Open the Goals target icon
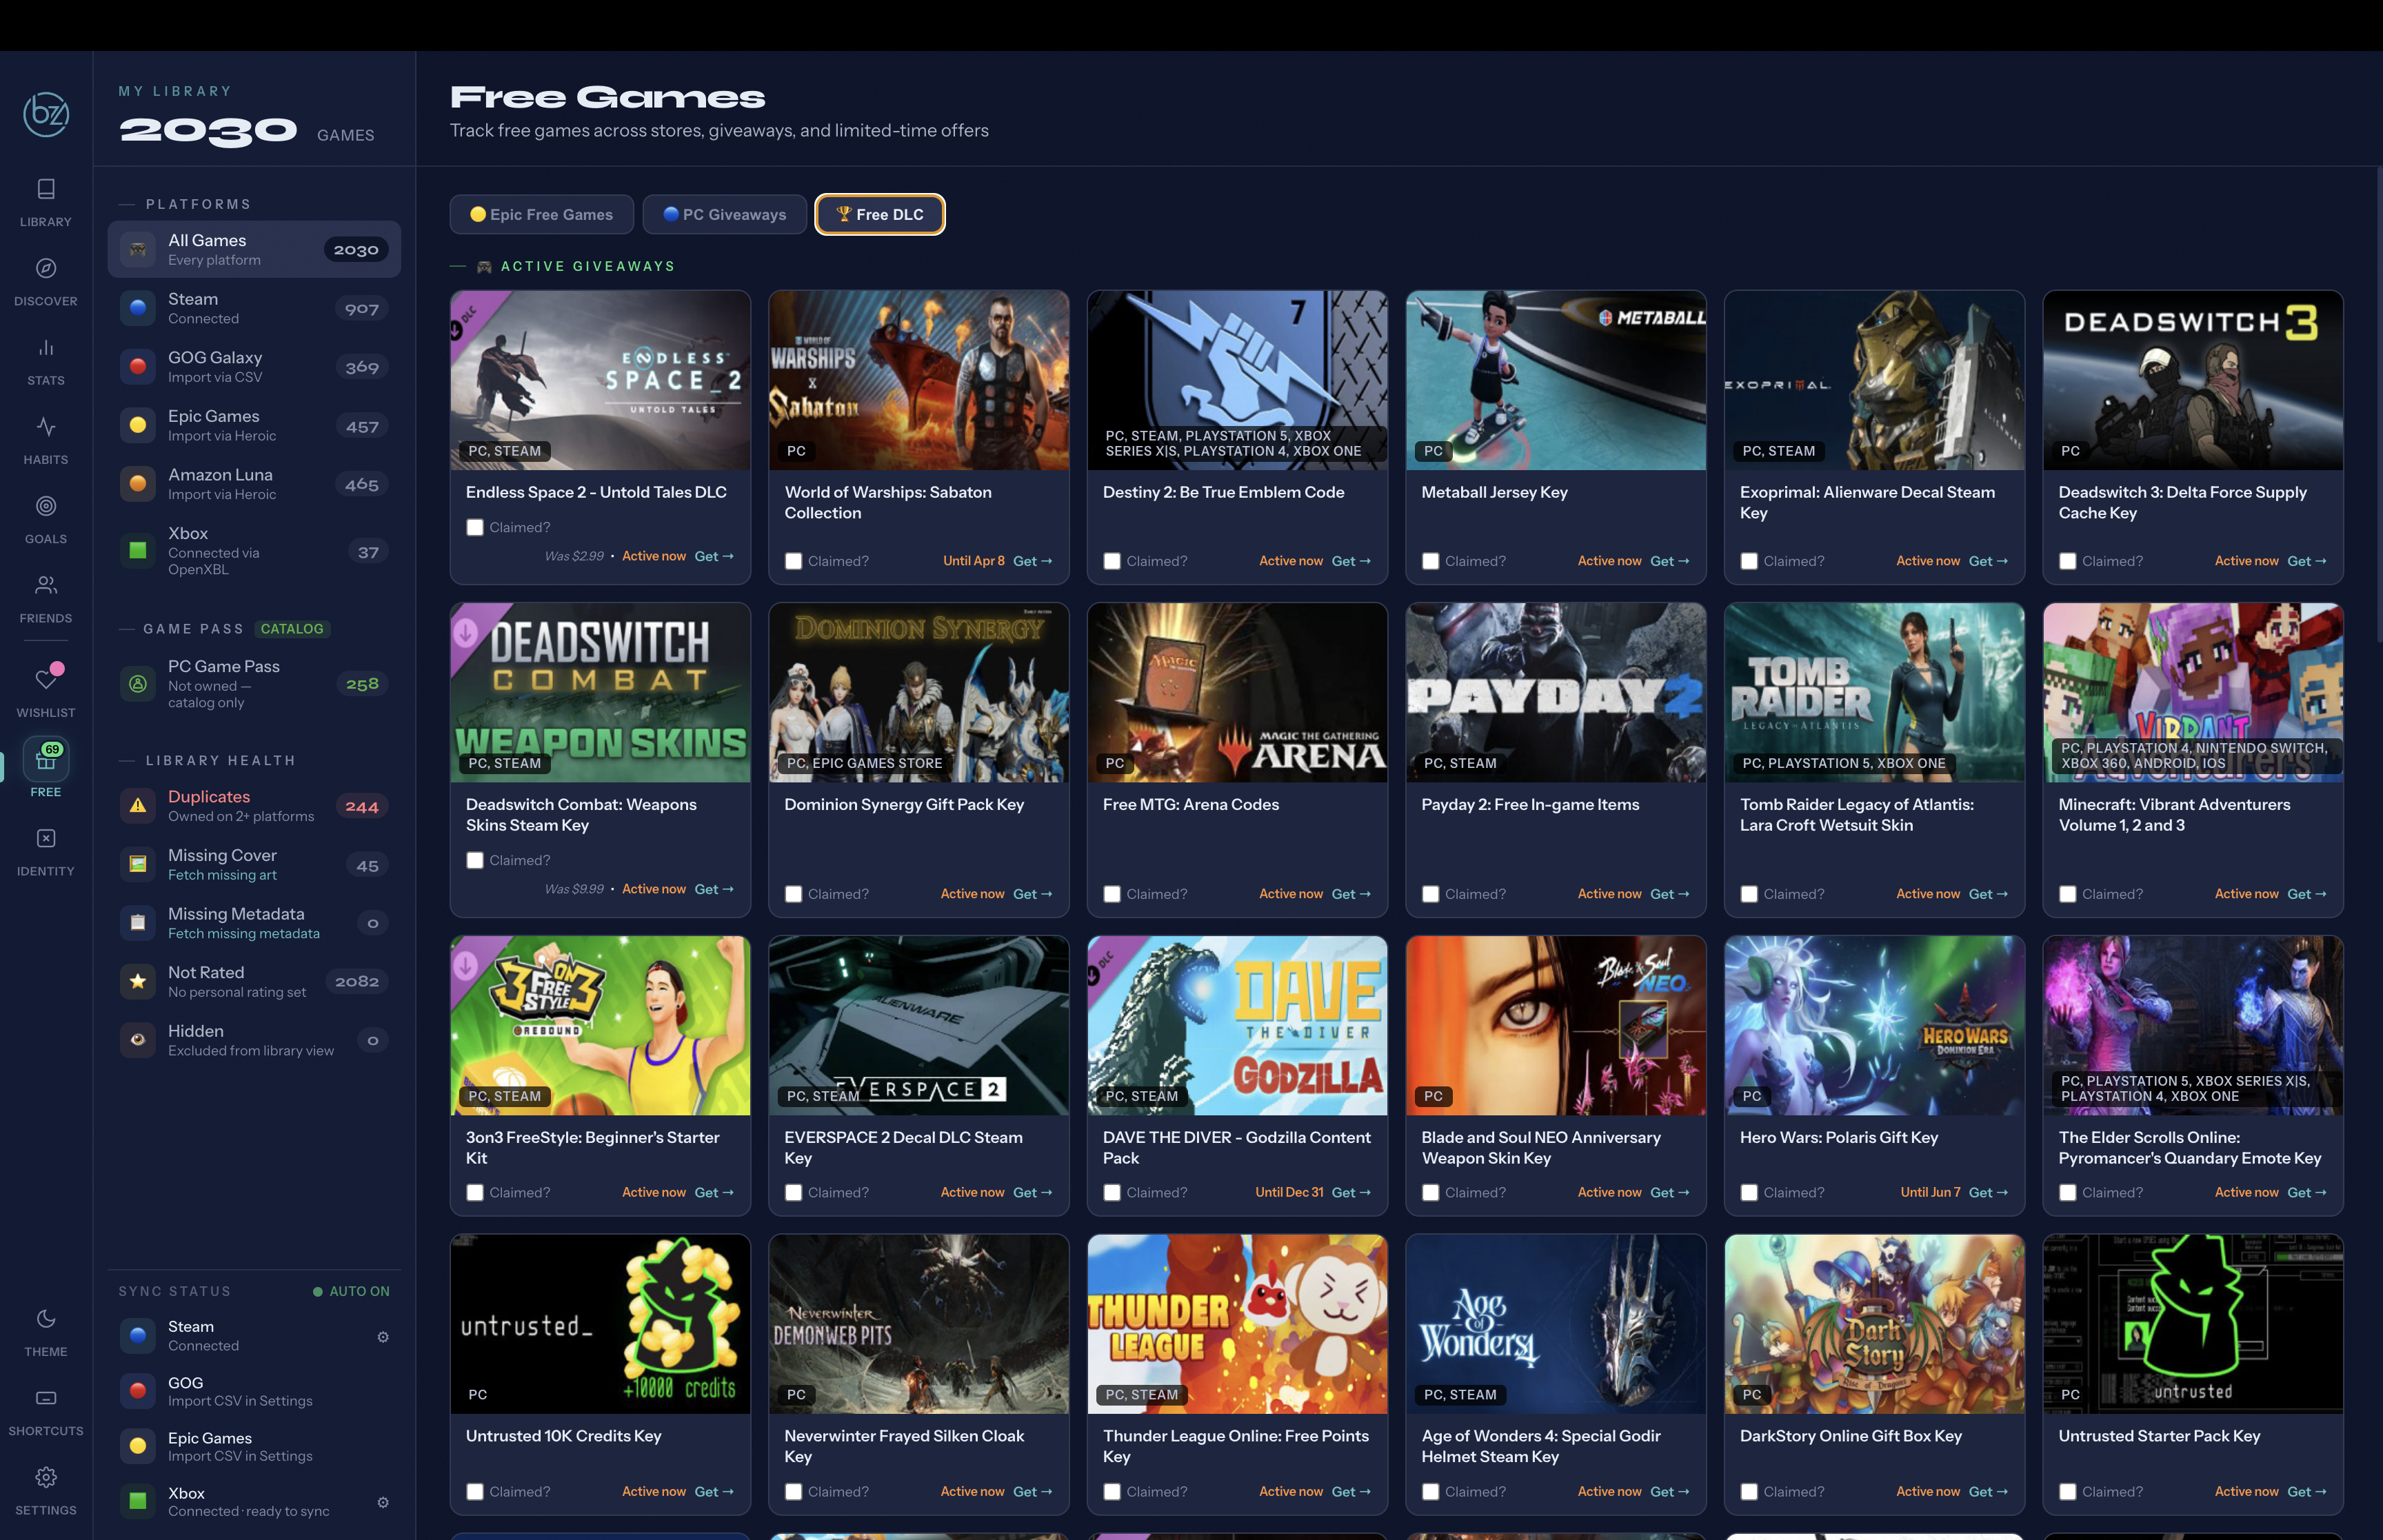This screenshot has width=2383, height=1540. click(46, 506)
